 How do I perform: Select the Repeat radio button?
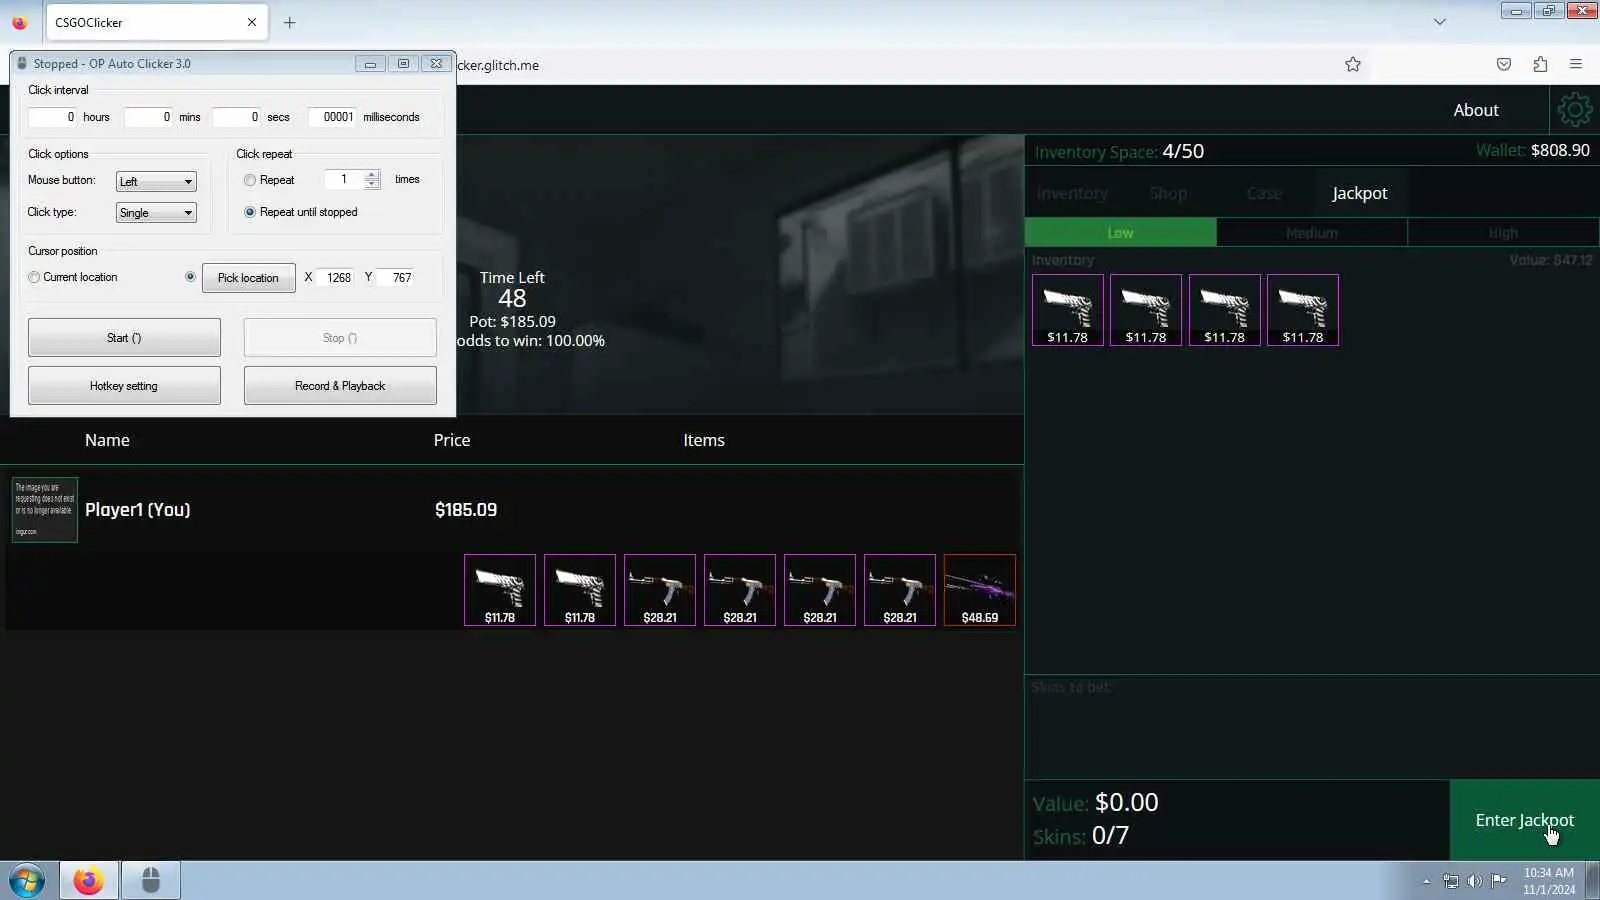pos(250,180)
